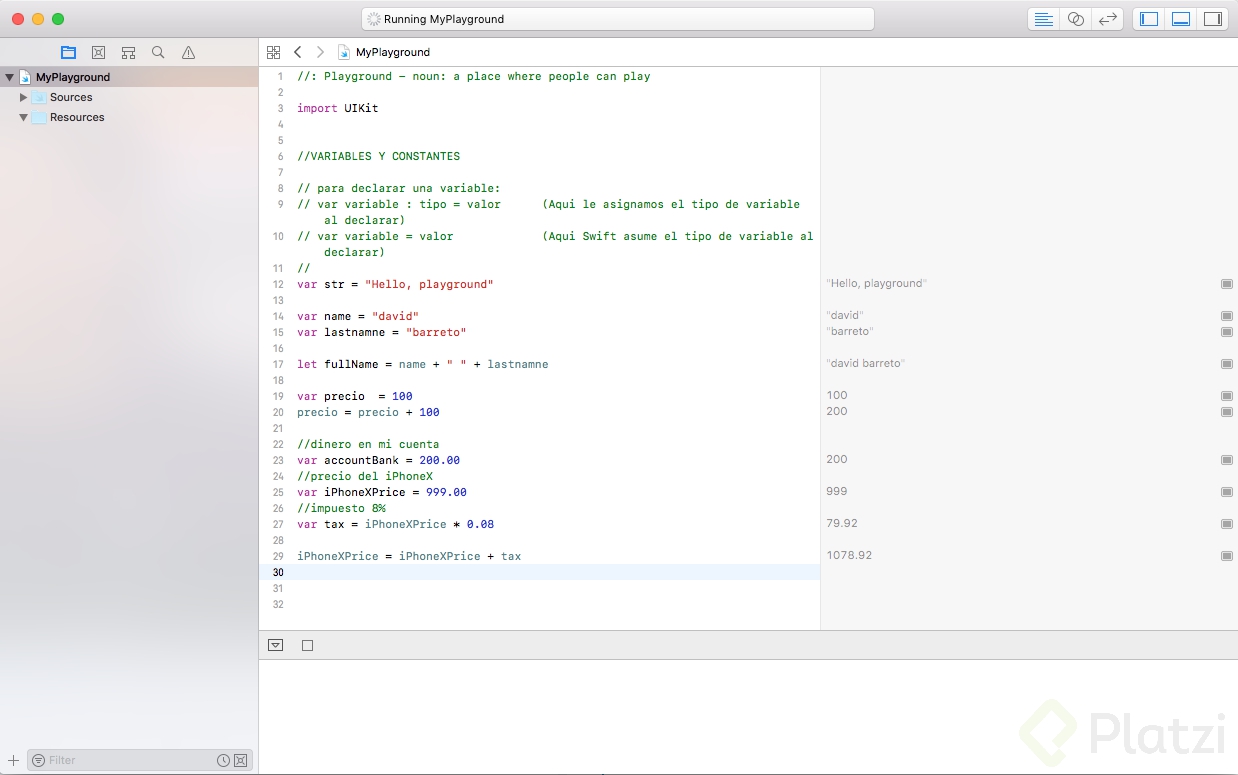This screenshot has height=775, width=1238.
Task: Toggle the Debug area panel
Action: coord(1180,19)
